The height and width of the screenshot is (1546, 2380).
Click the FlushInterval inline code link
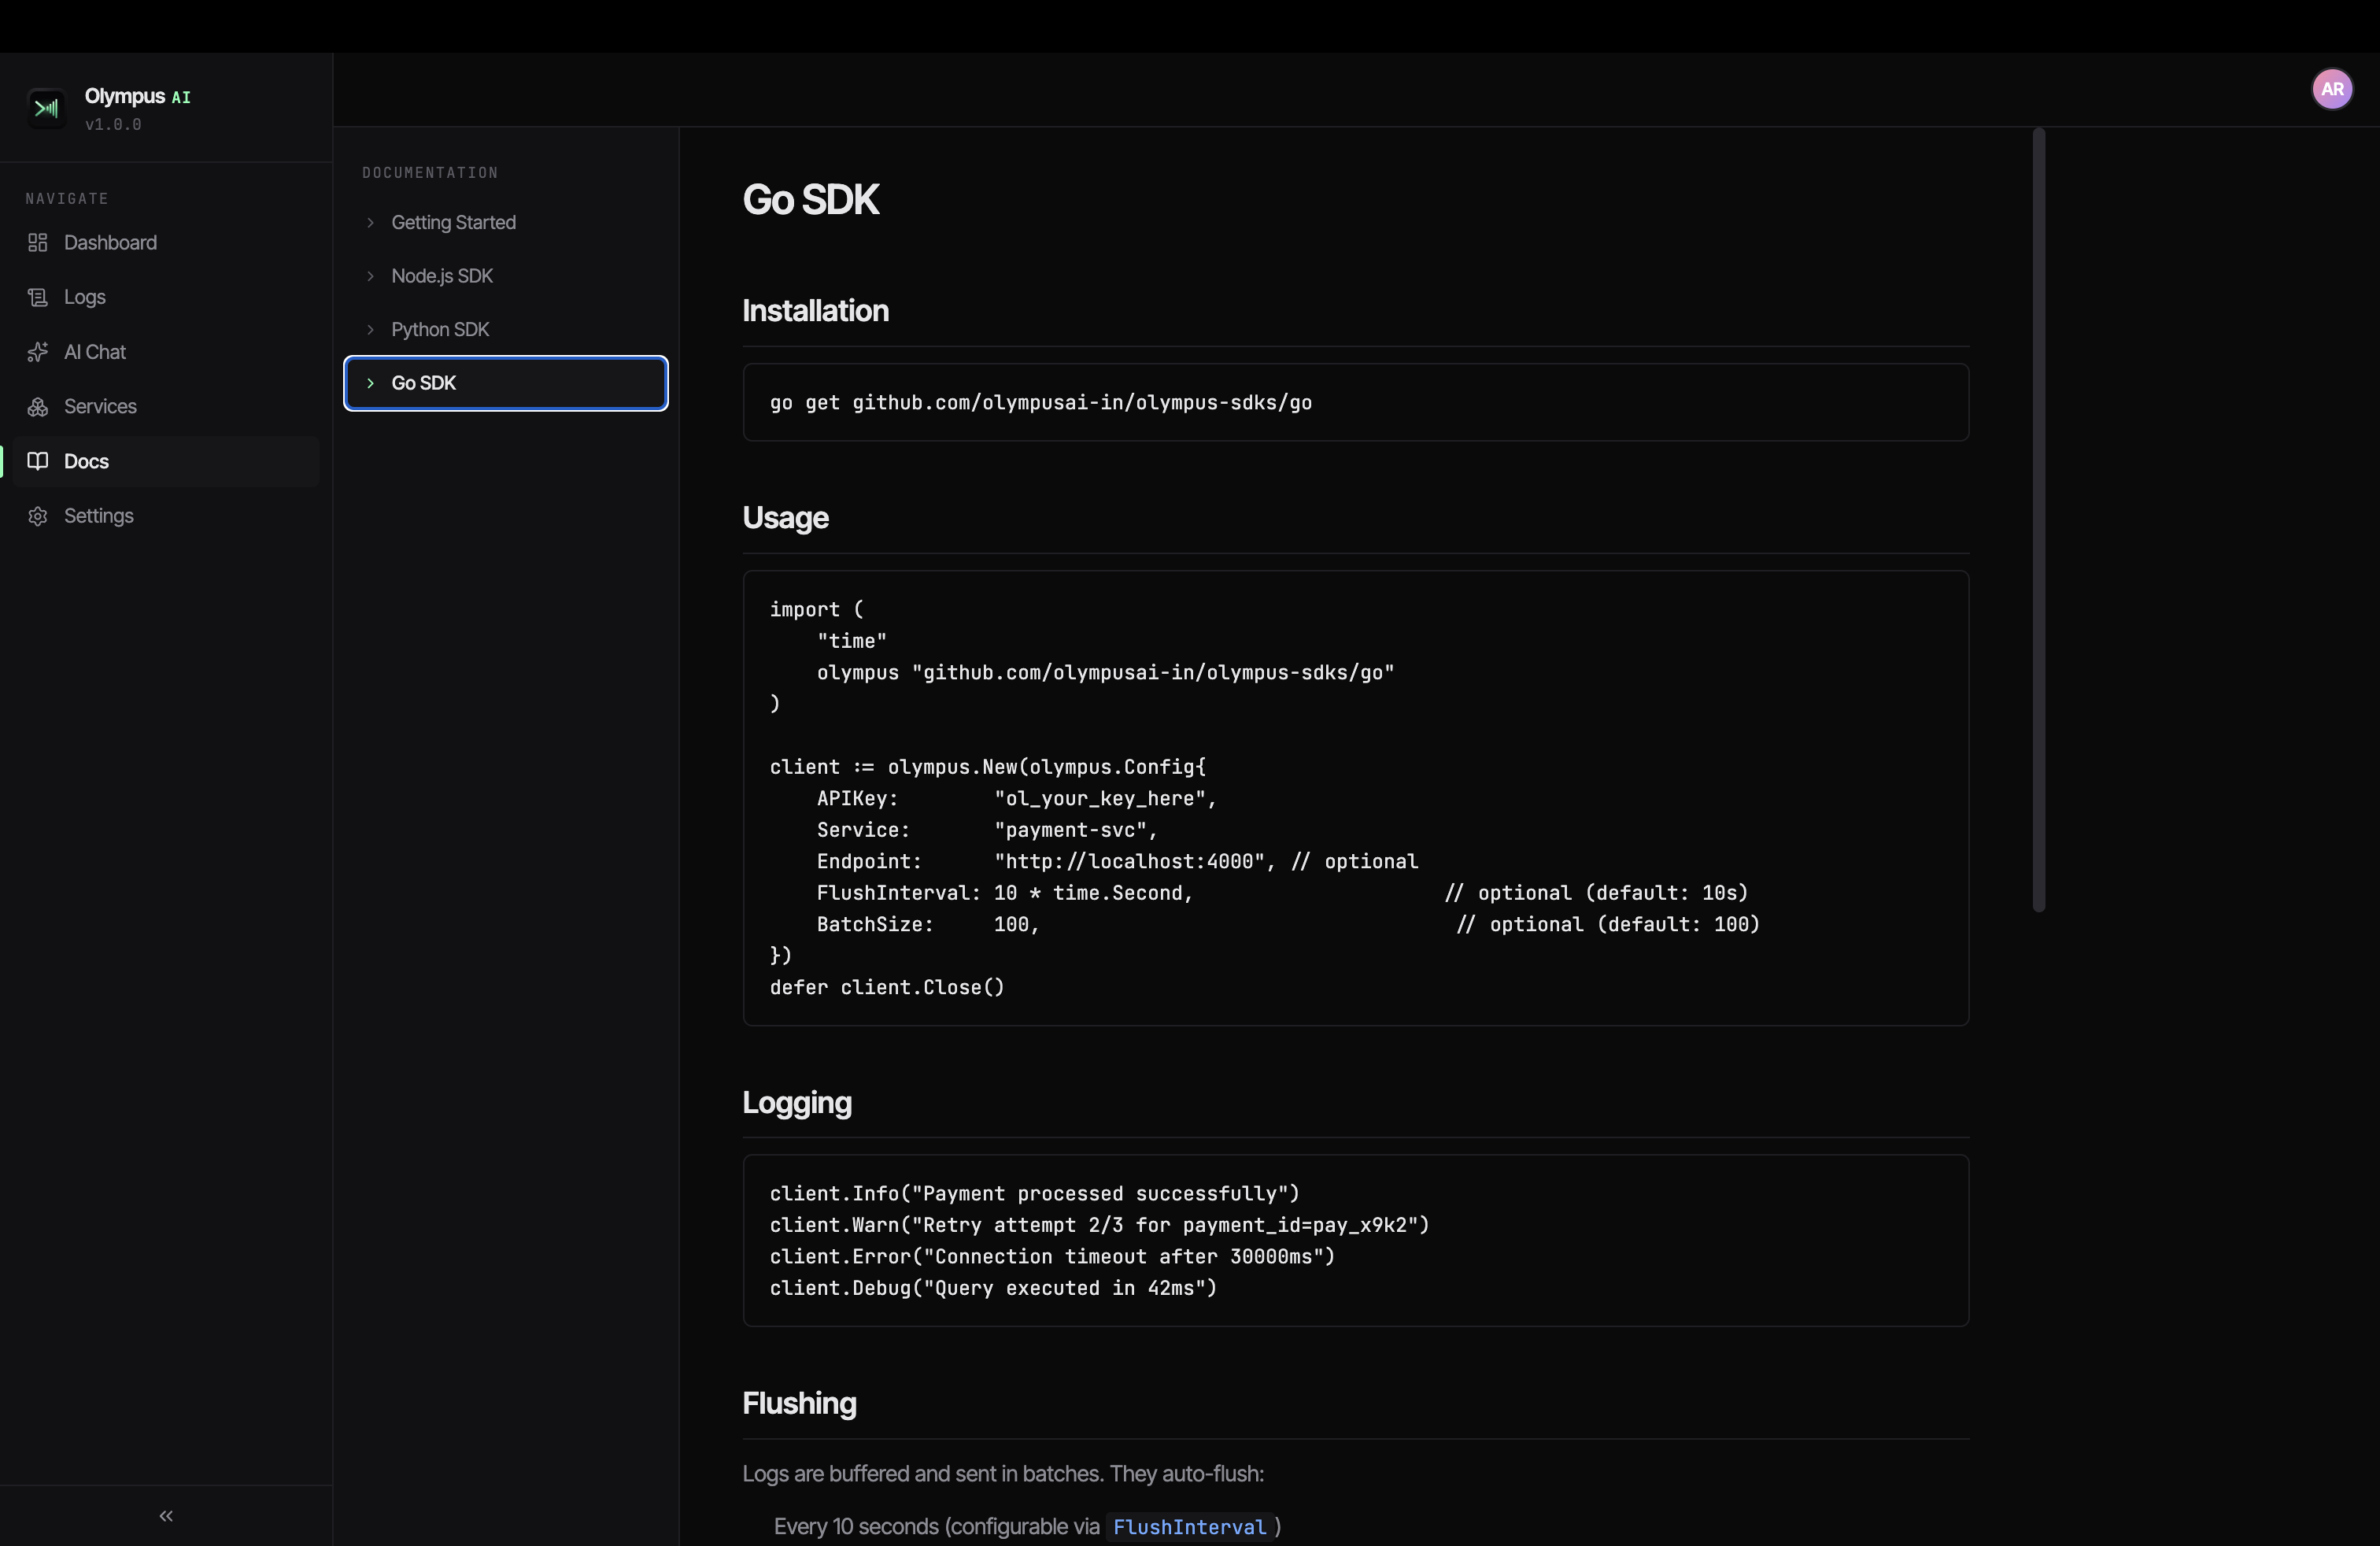pos(1189,1527)
